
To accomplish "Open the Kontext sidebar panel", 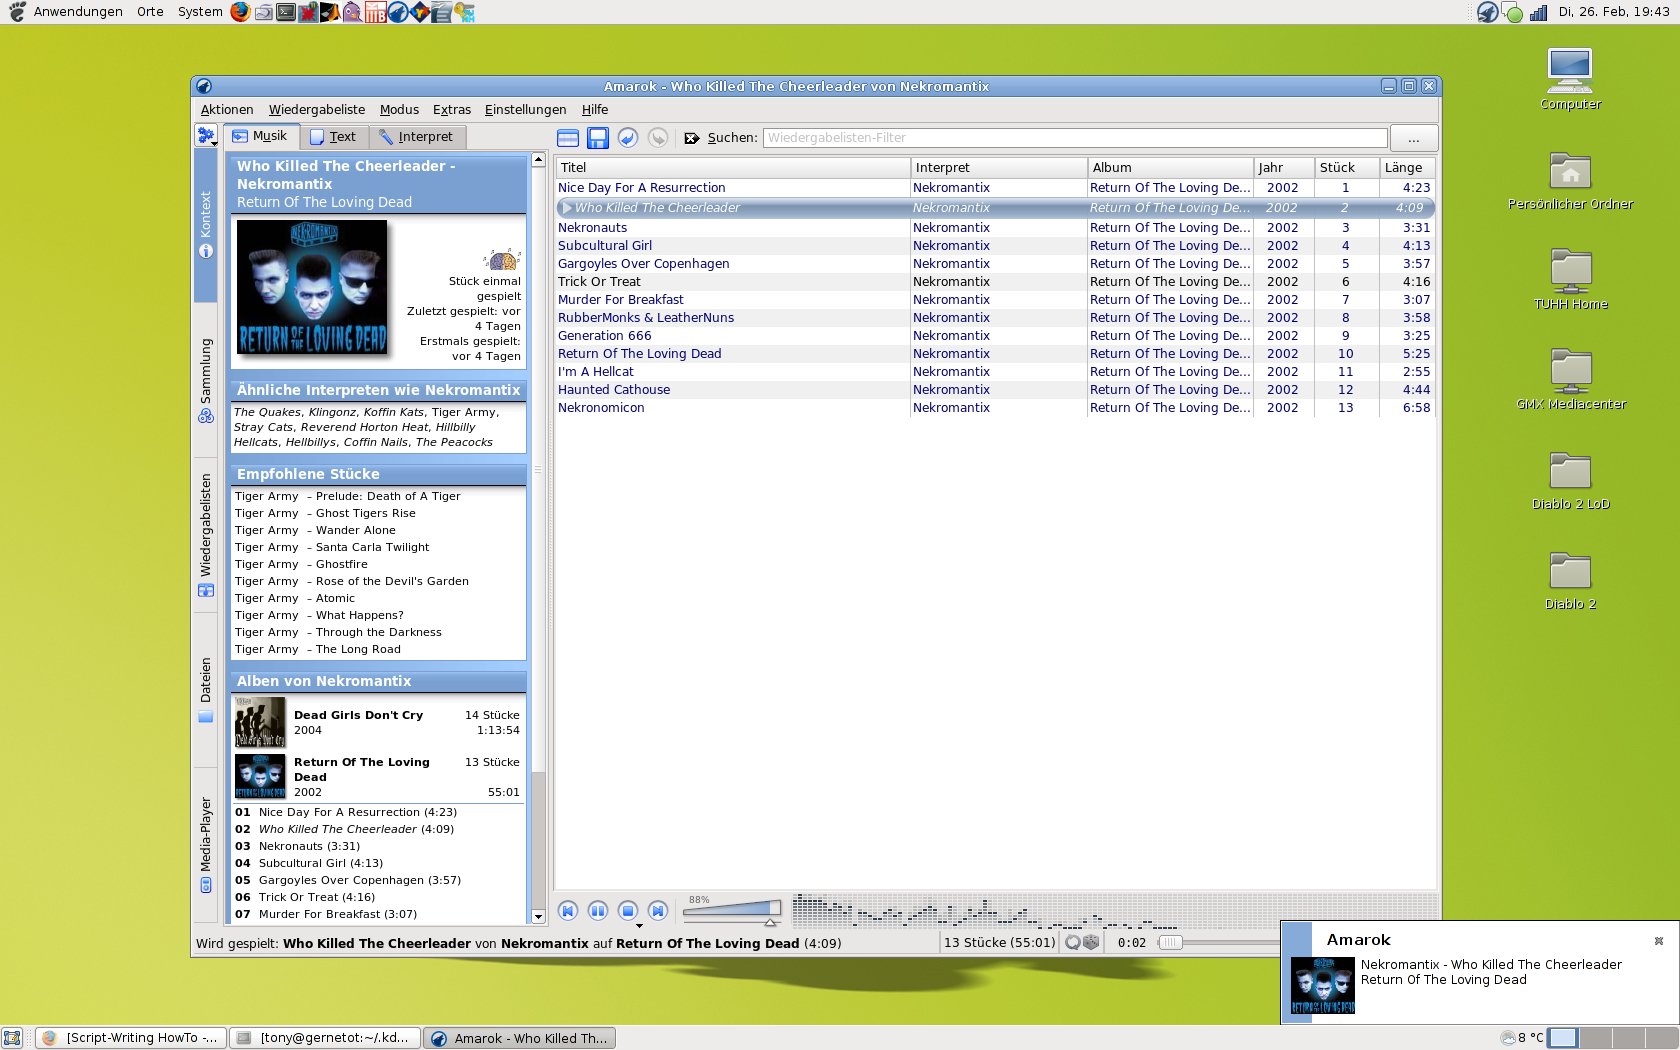I will [x=206, y=226].
